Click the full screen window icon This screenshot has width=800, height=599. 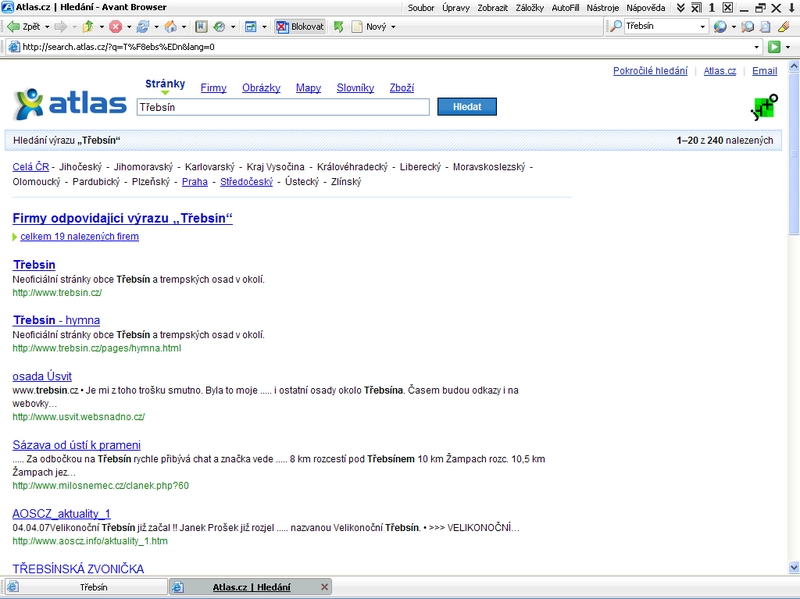(x=251, y=27)
